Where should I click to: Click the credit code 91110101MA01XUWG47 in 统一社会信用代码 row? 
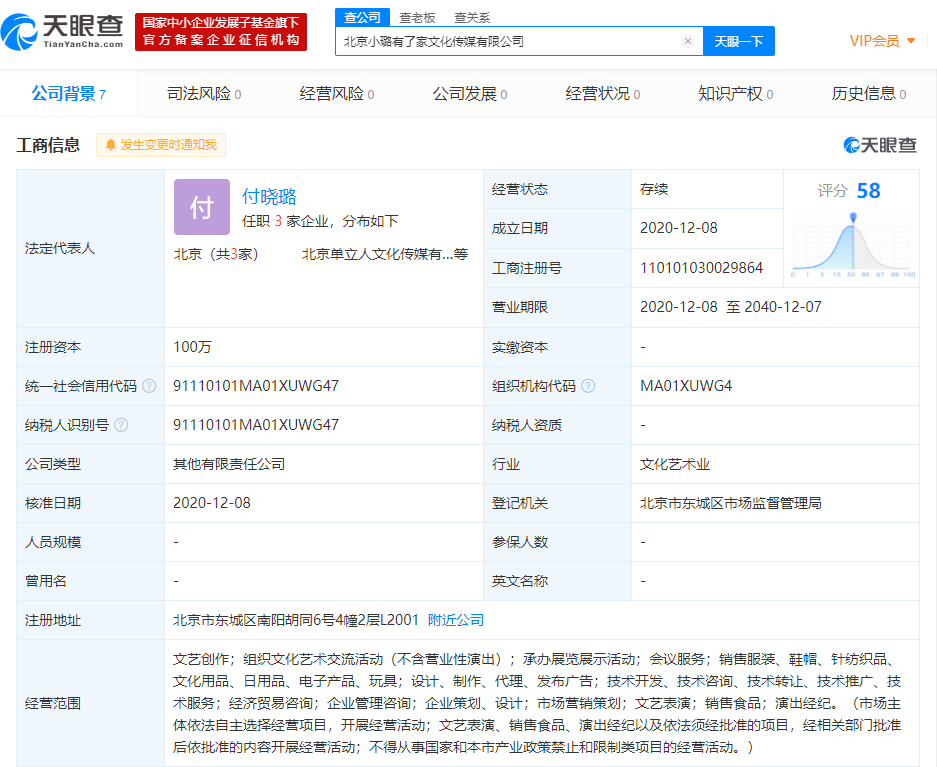[256, 386]
